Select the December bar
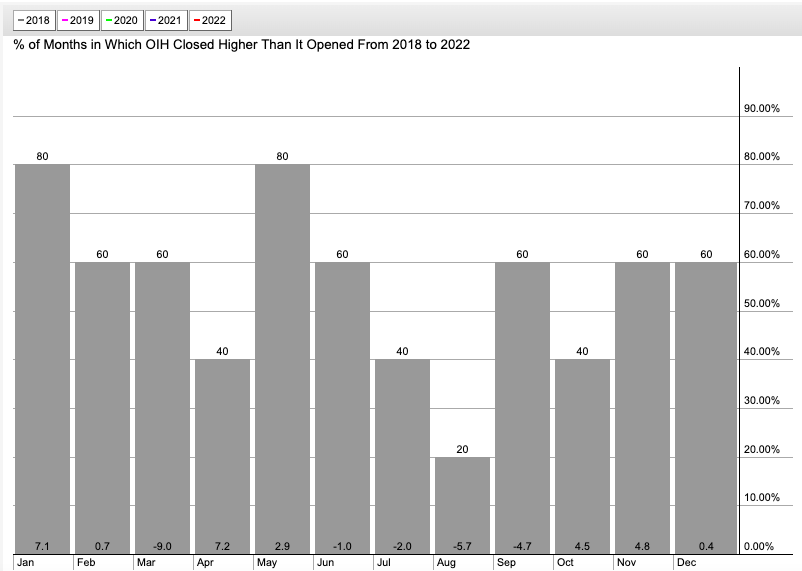The width and height of the screenshot is (802, 571). click(706, 408)
